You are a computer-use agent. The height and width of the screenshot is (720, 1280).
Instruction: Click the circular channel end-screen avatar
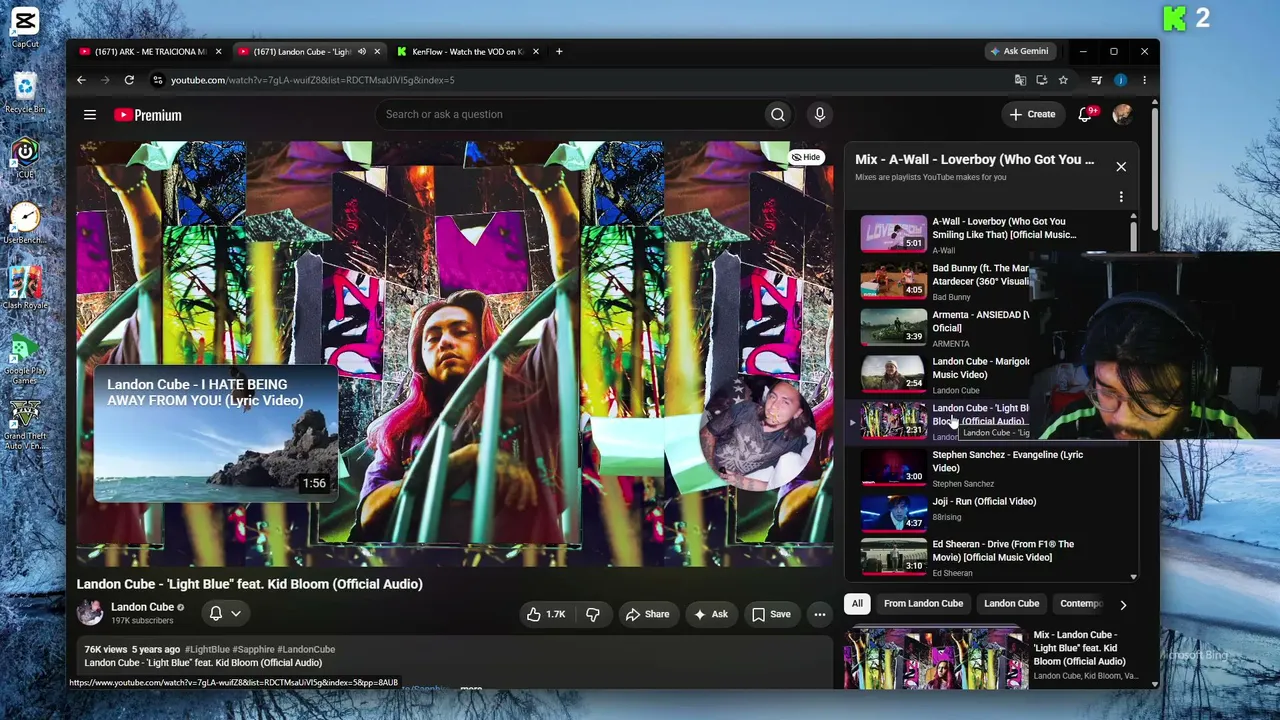click(758, 432)
